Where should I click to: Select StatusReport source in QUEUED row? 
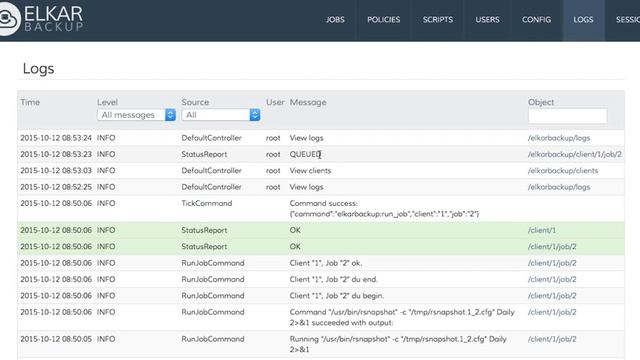(x=204, y=154)
